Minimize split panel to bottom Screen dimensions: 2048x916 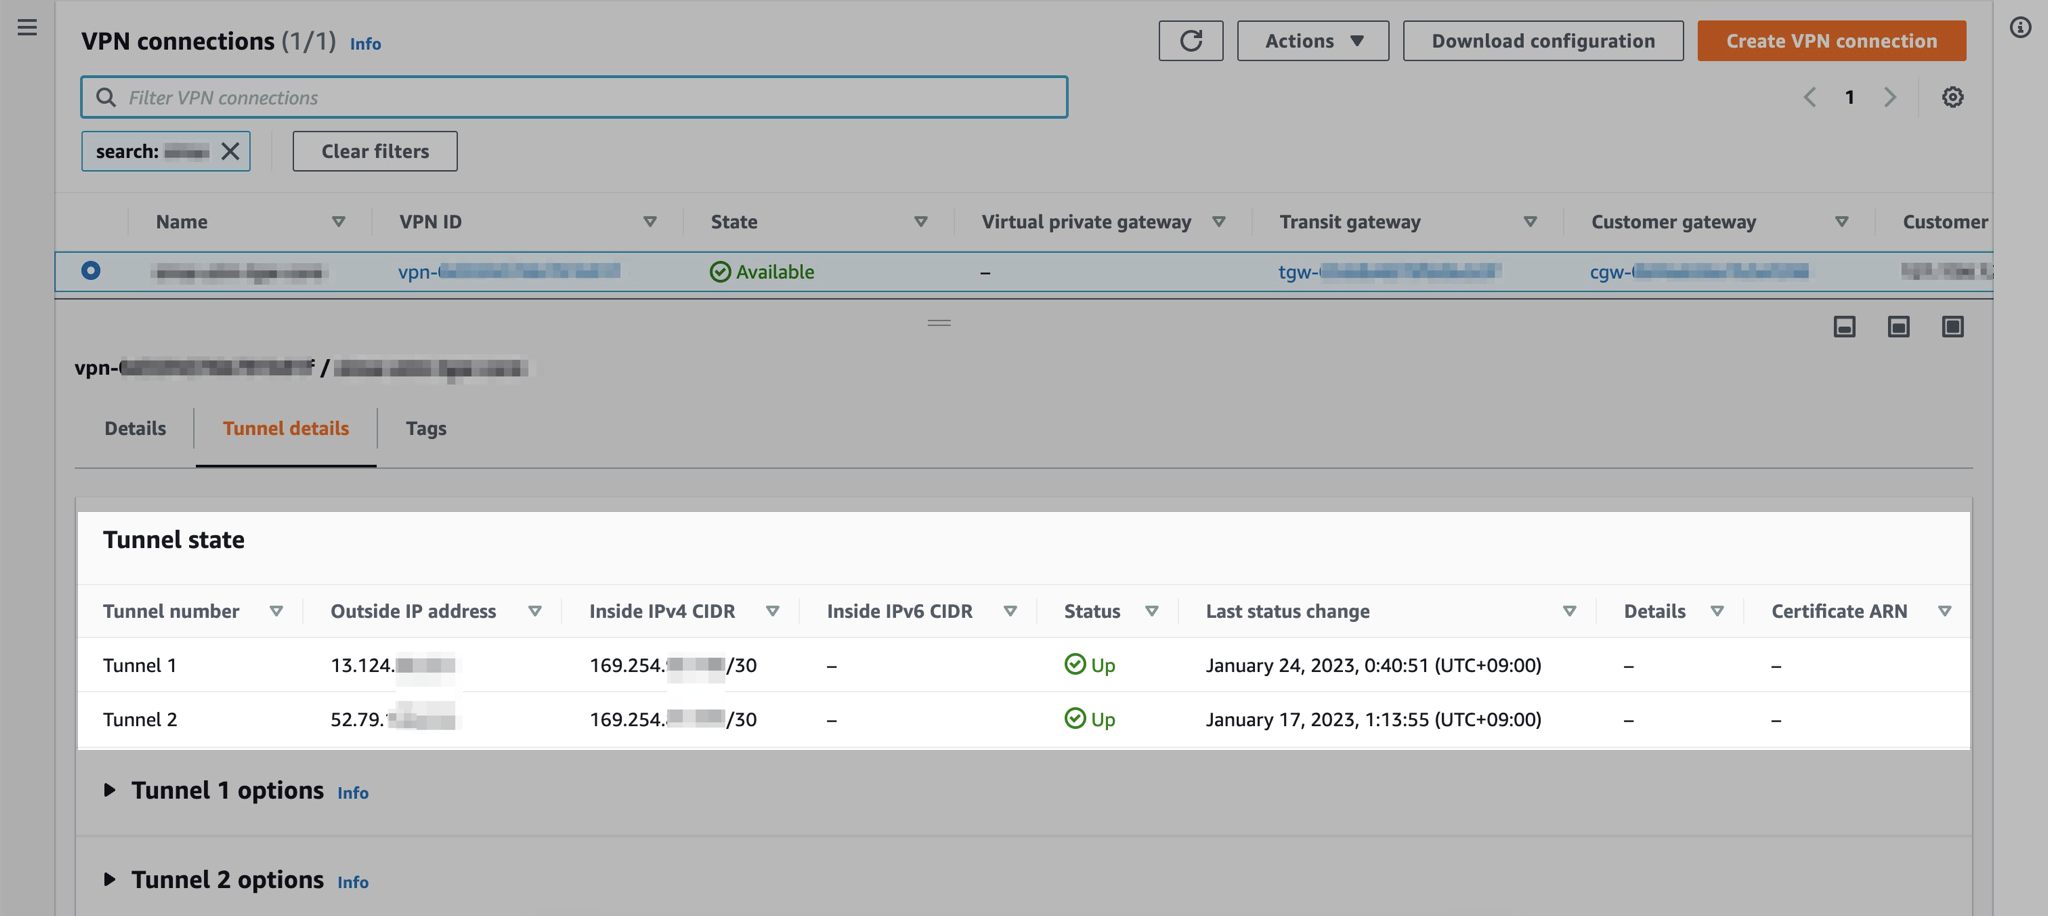click(1844, 327)
